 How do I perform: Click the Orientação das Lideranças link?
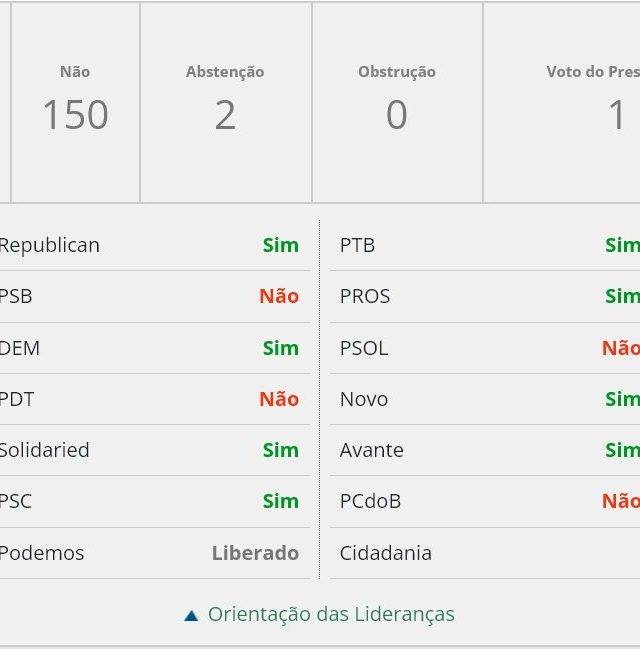click(x=331, y=614)
